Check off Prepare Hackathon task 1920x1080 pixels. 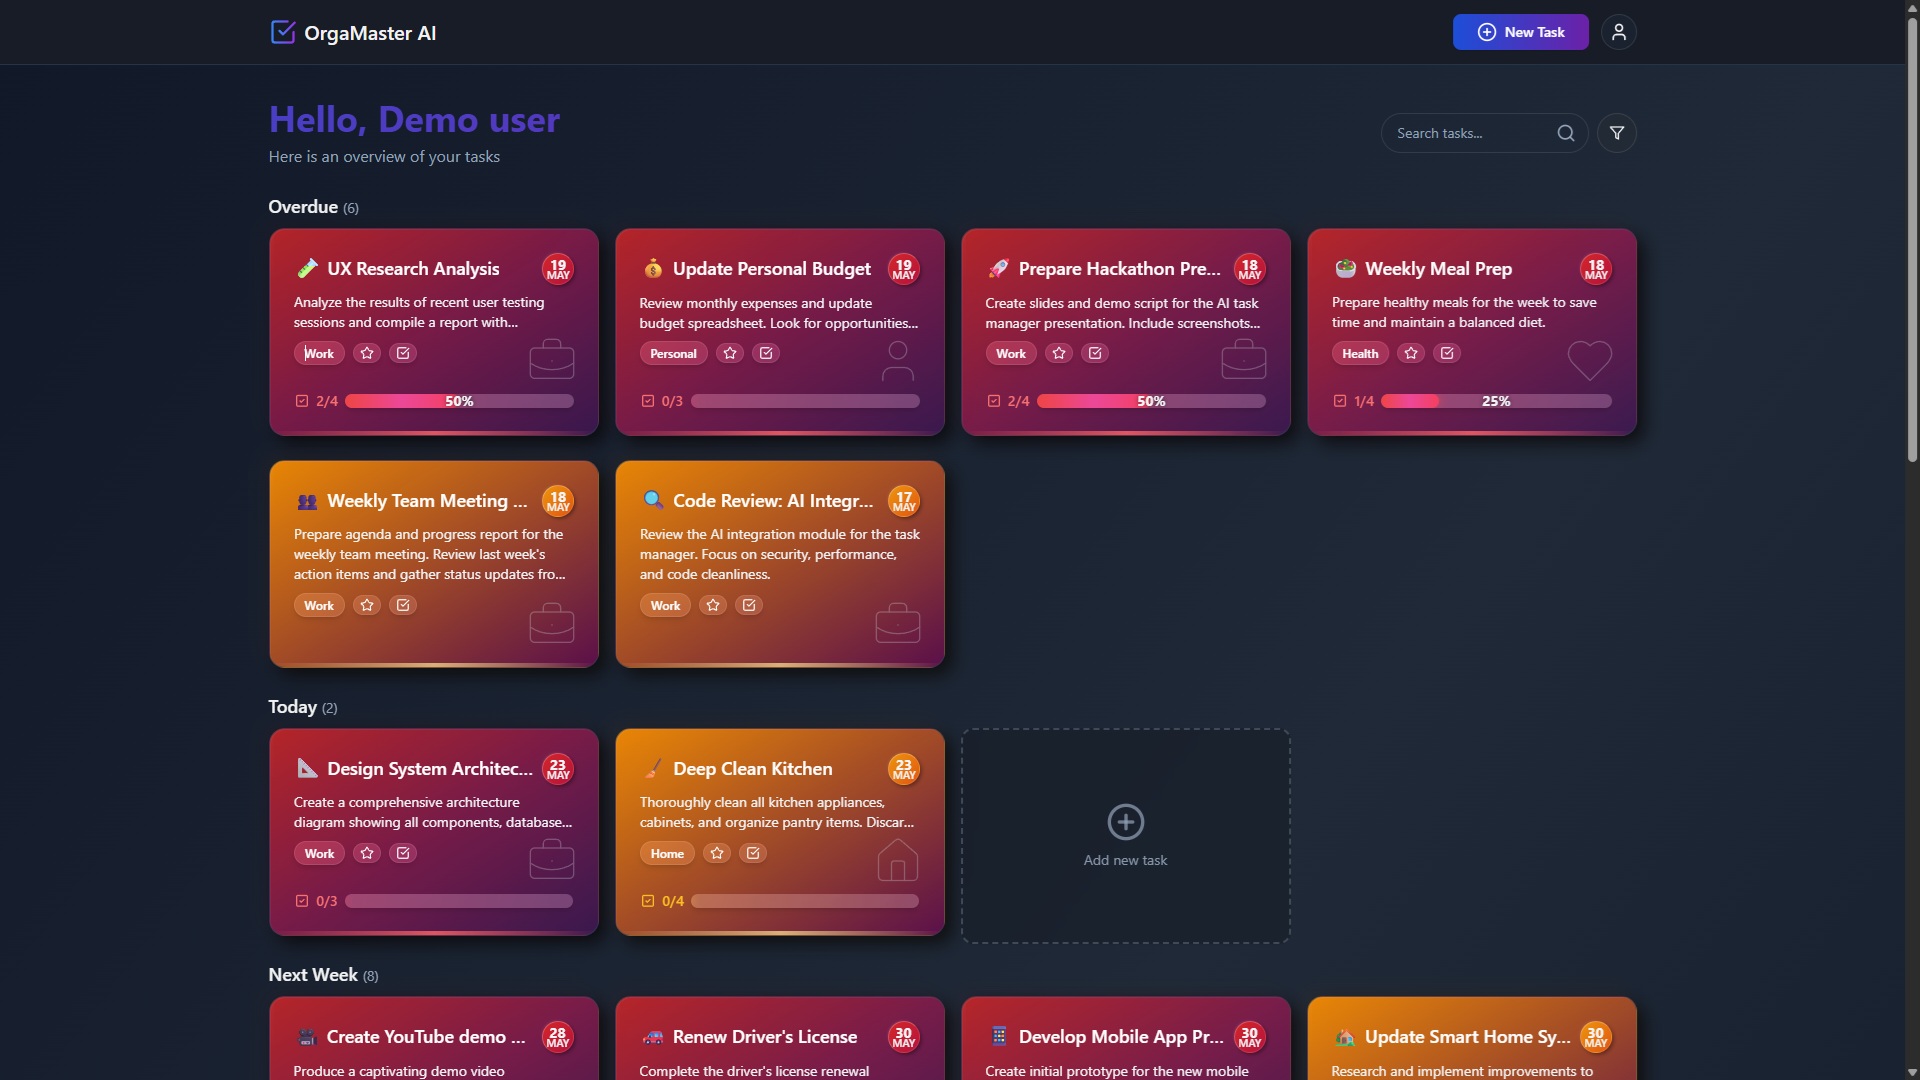1095,353
